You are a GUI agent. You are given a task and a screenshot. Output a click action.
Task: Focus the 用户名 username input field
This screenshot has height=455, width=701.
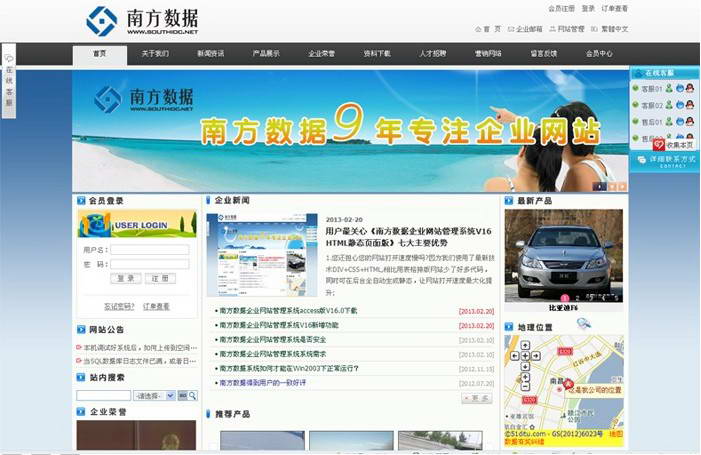150,249
